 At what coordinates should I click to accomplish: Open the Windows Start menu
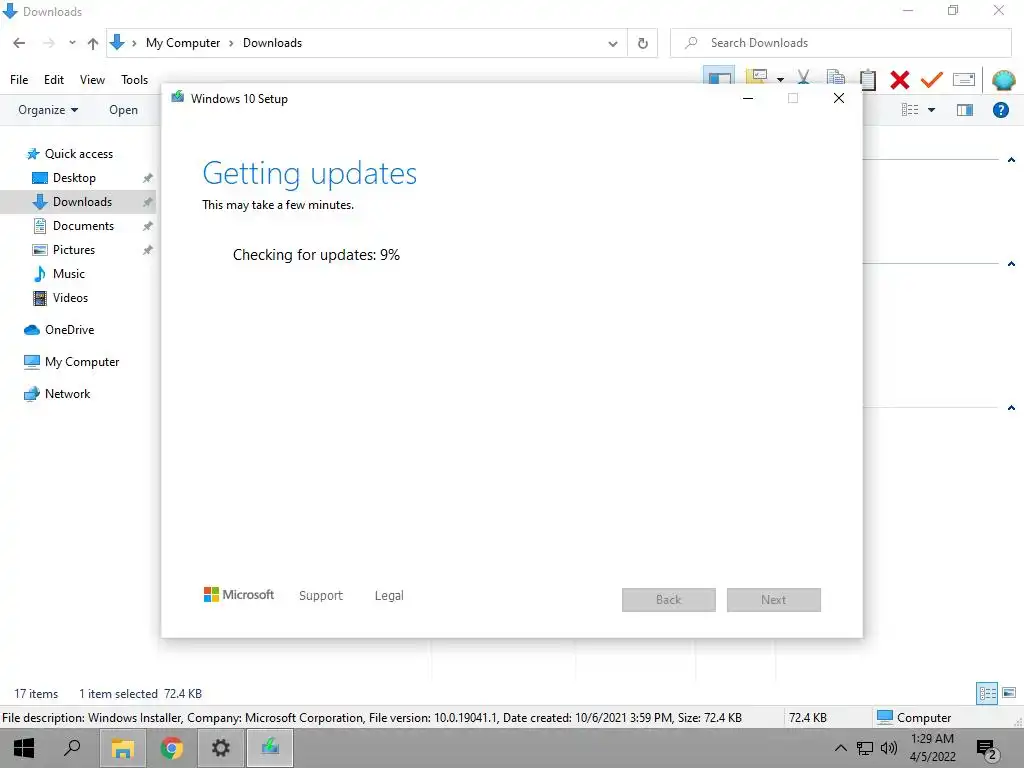24,748
